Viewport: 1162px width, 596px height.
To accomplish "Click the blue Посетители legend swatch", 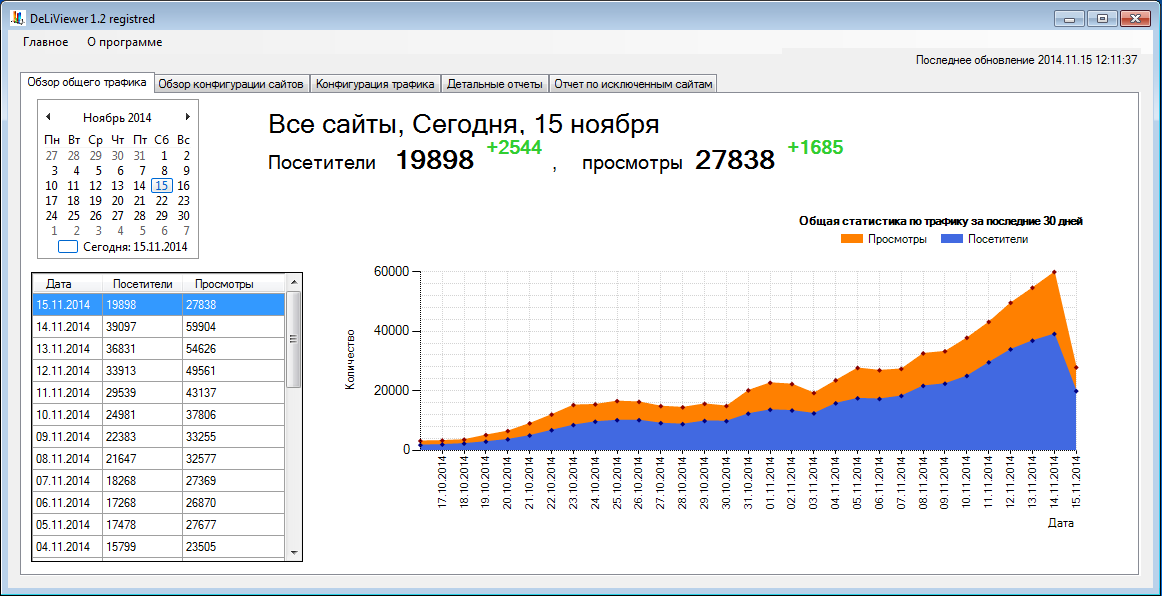I will tap(951, 239).
